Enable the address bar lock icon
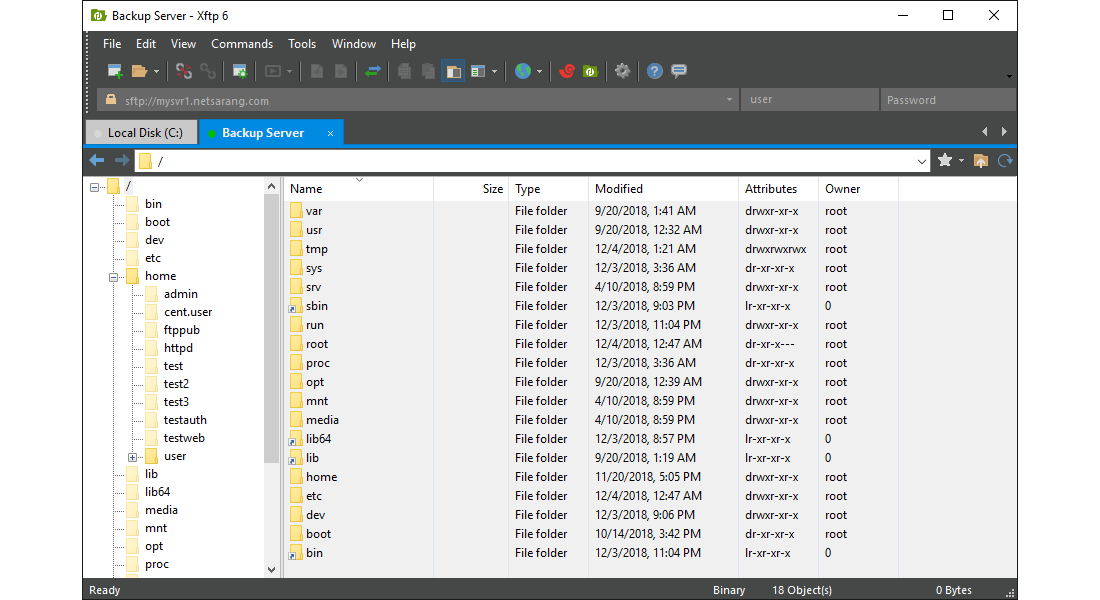 tap(110, 100)
